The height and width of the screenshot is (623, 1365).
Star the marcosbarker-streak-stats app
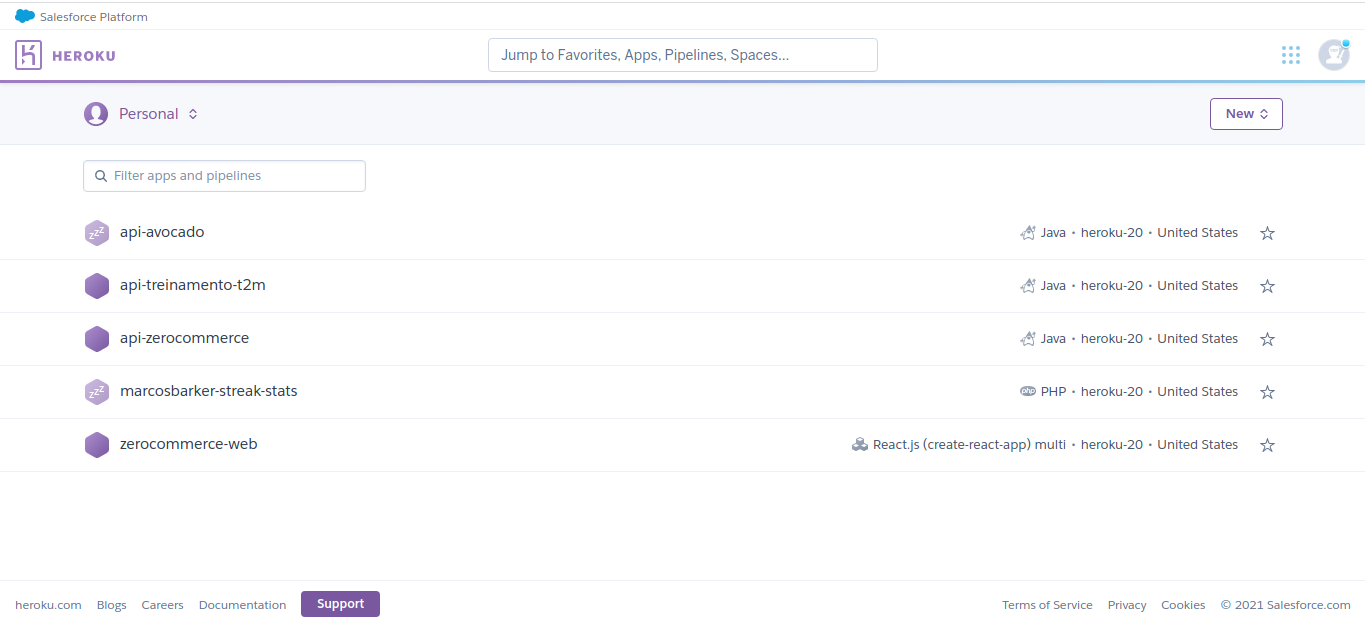[x=1267, y=392]
